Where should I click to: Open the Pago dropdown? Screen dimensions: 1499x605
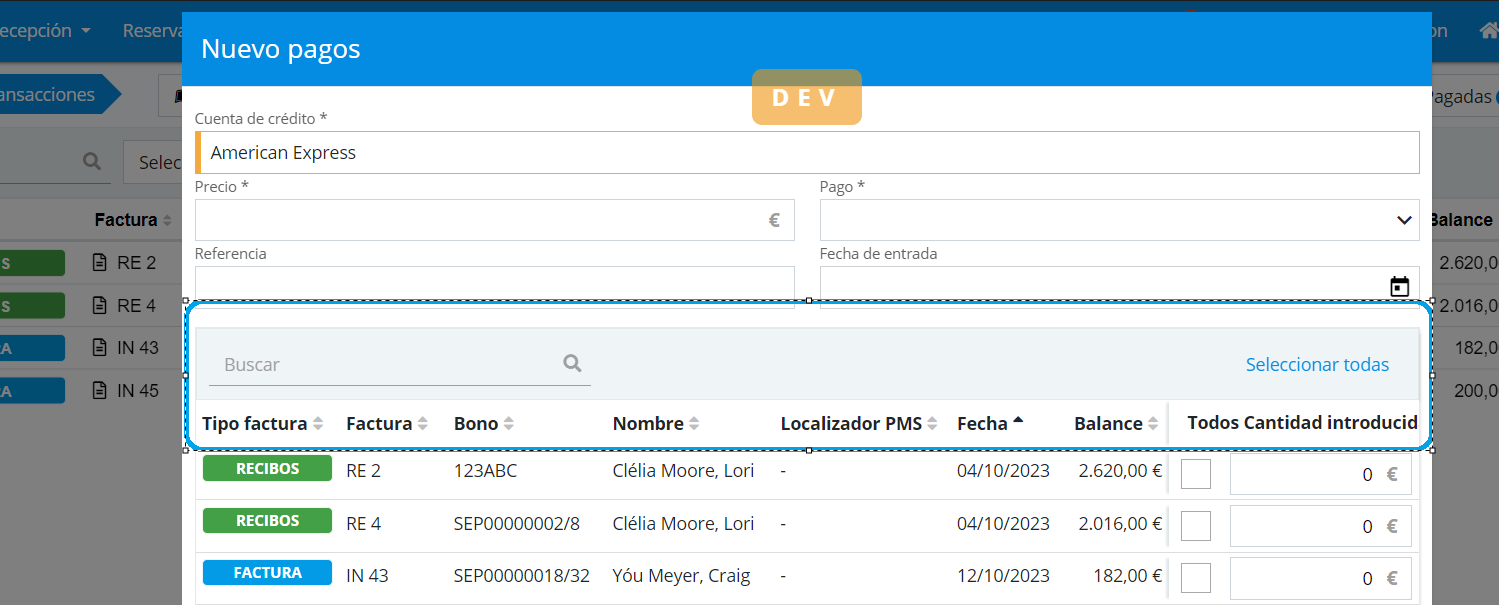(x=1118, y=220)
